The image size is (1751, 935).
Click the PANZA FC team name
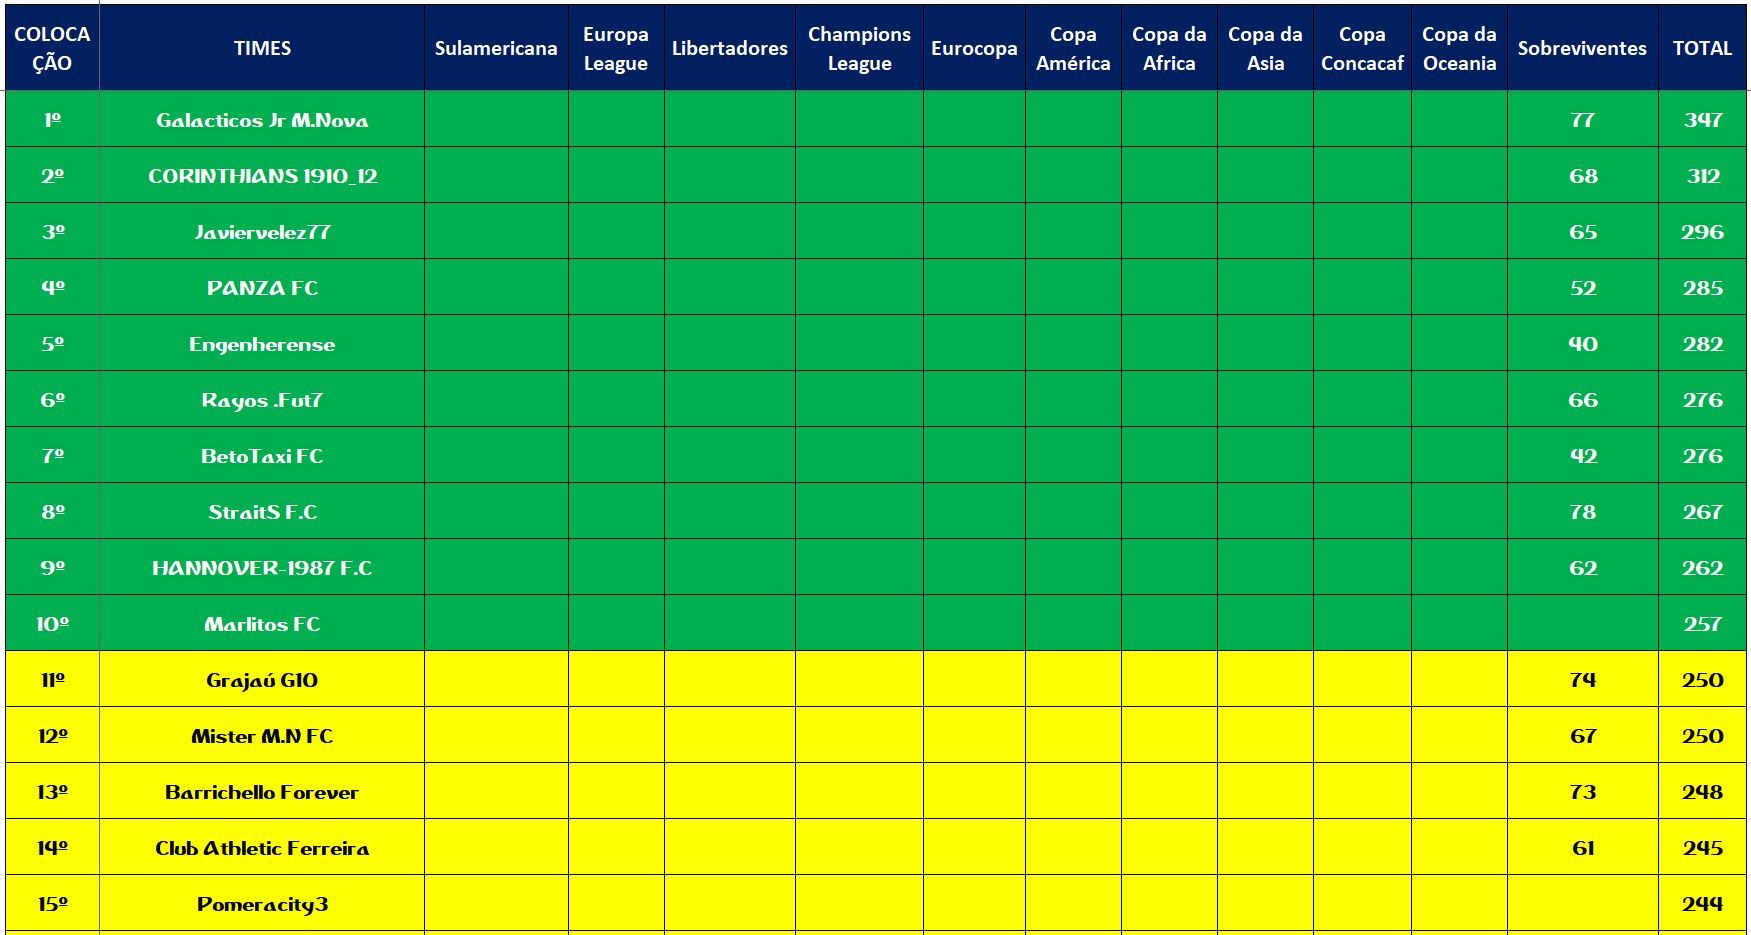pos(262,288)
